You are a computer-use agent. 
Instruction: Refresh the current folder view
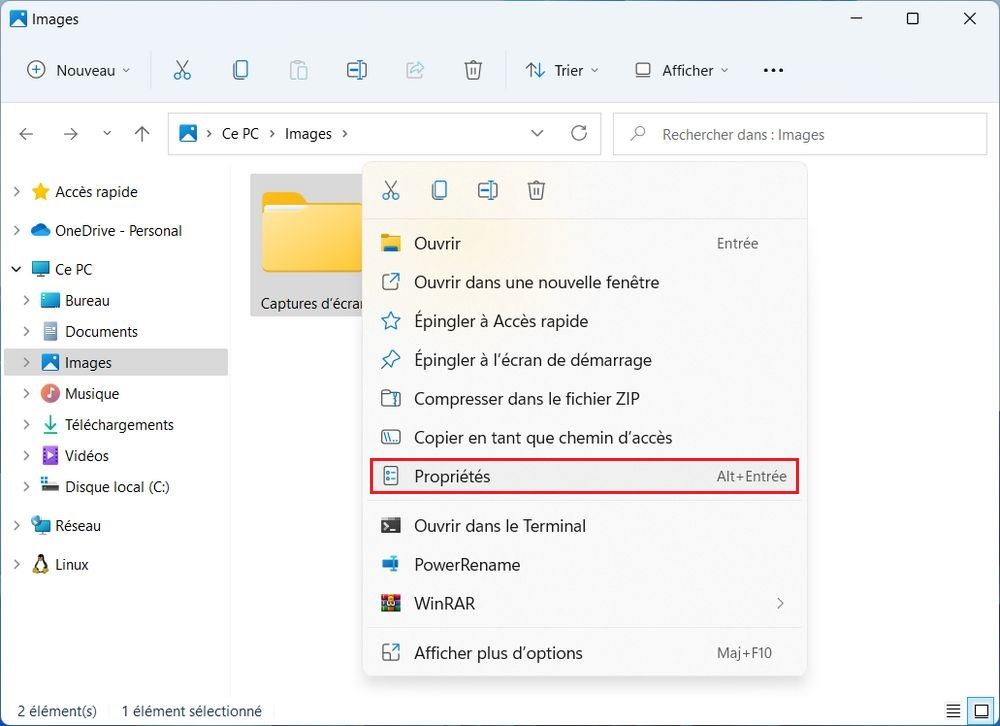tap(578, 134)
